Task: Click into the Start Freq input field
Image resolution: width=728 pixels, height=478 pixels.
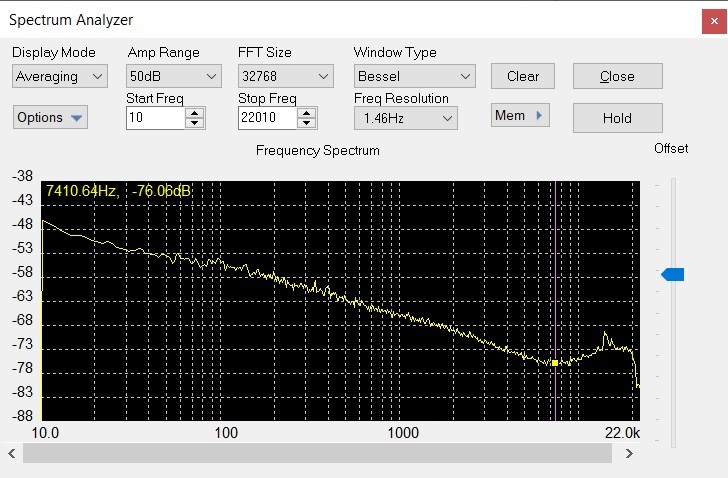Action: (155, 118)
